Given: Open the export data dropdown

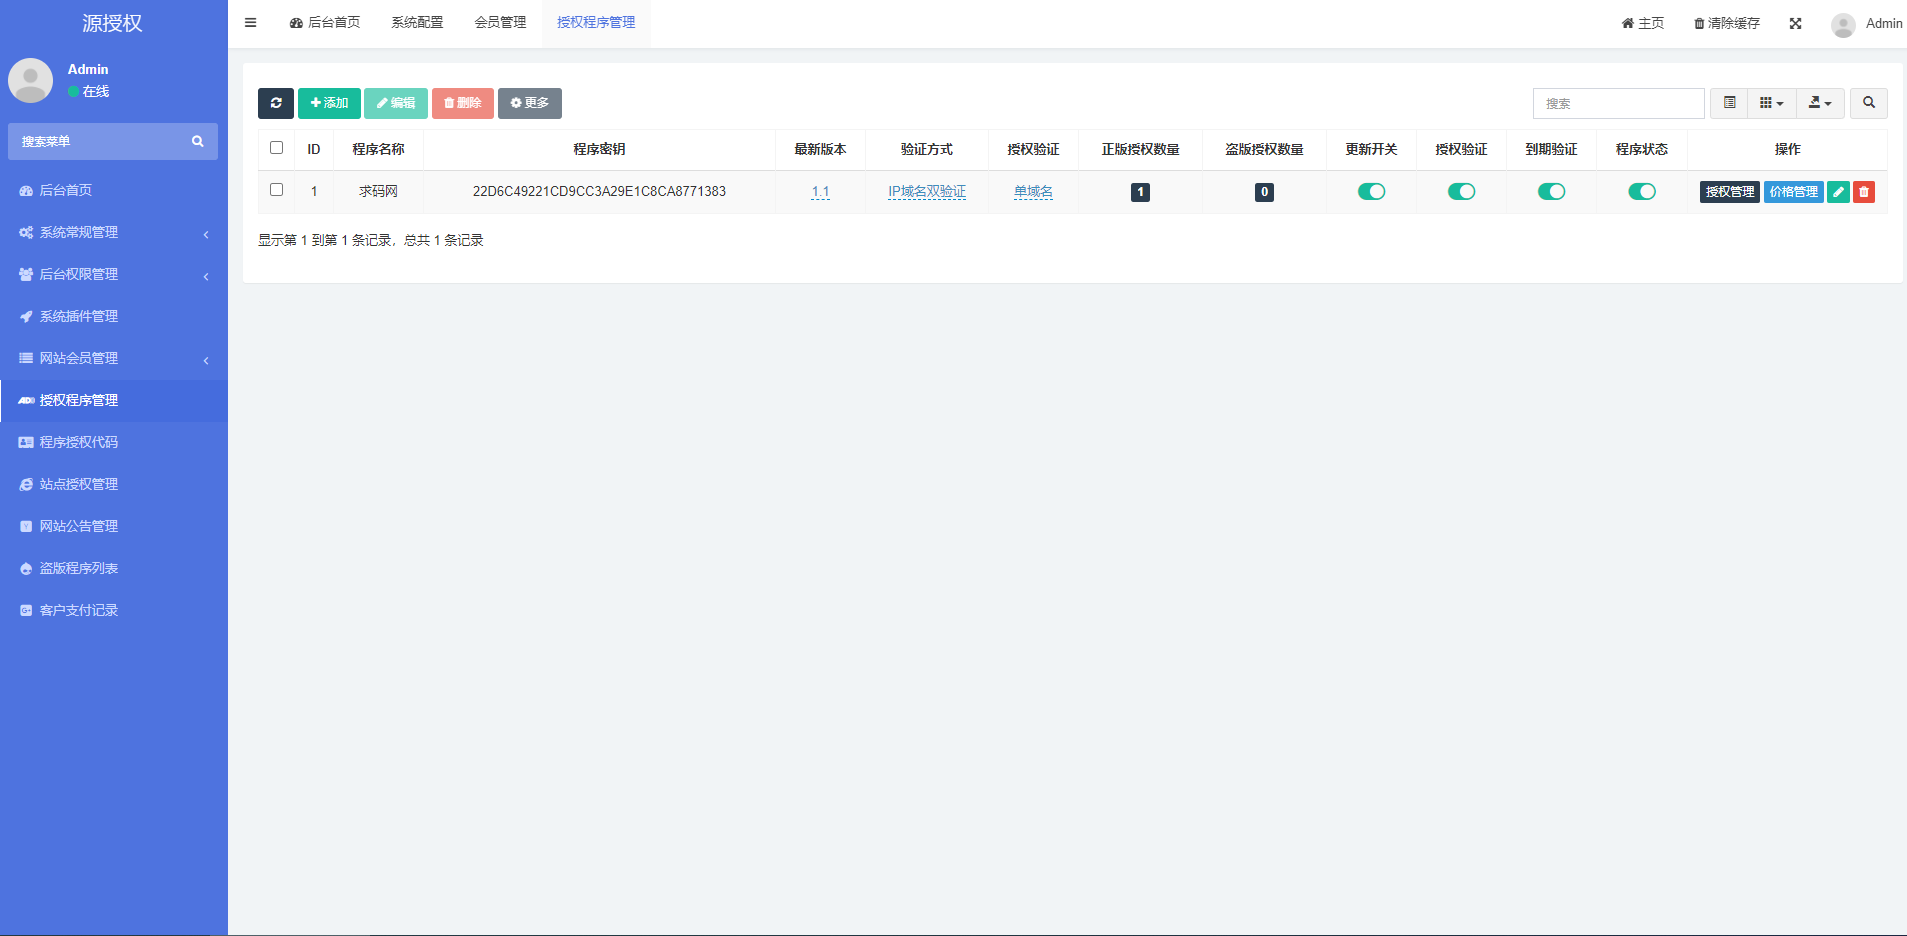Looking at the screenshot, I should coord(1820,103).
